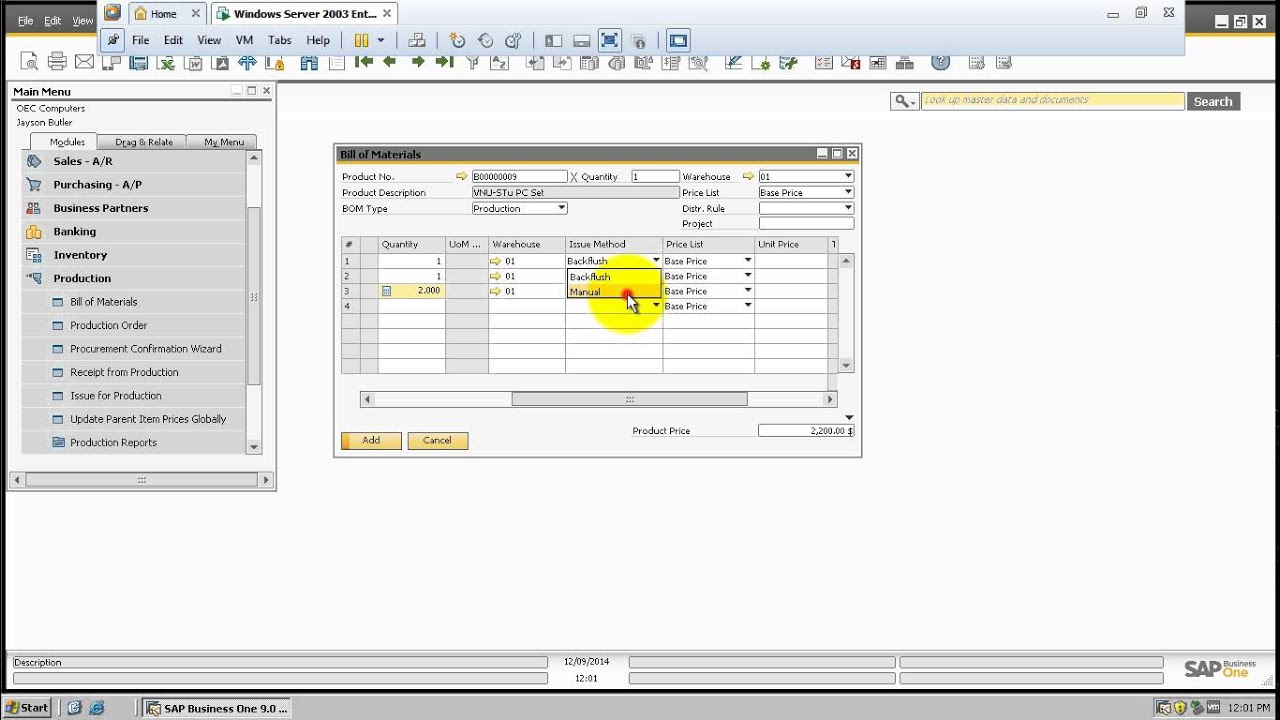Open VMware VM menu

coord(244,40)
